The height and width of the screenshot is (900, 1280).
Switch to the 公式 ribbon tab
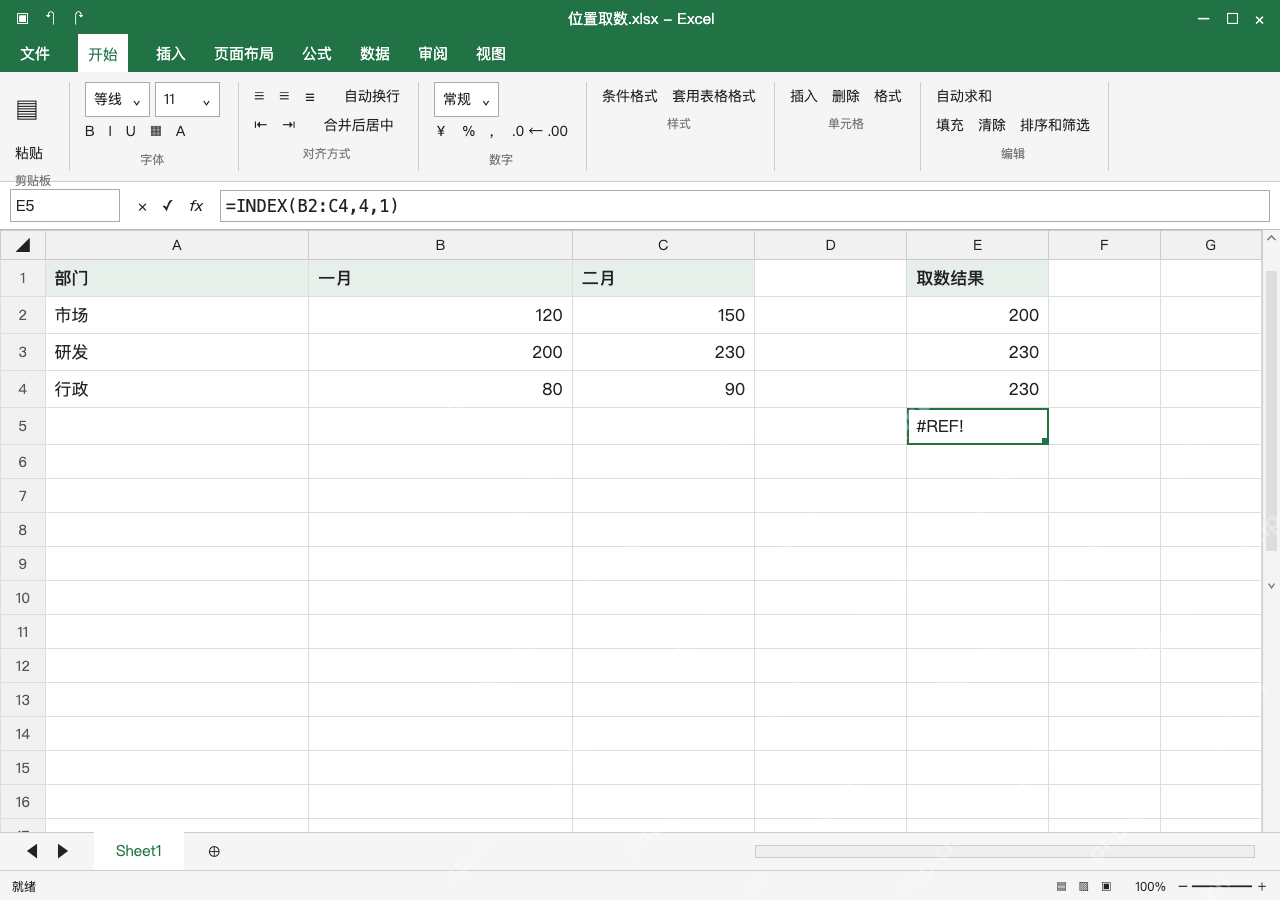[x=317, y=54]
